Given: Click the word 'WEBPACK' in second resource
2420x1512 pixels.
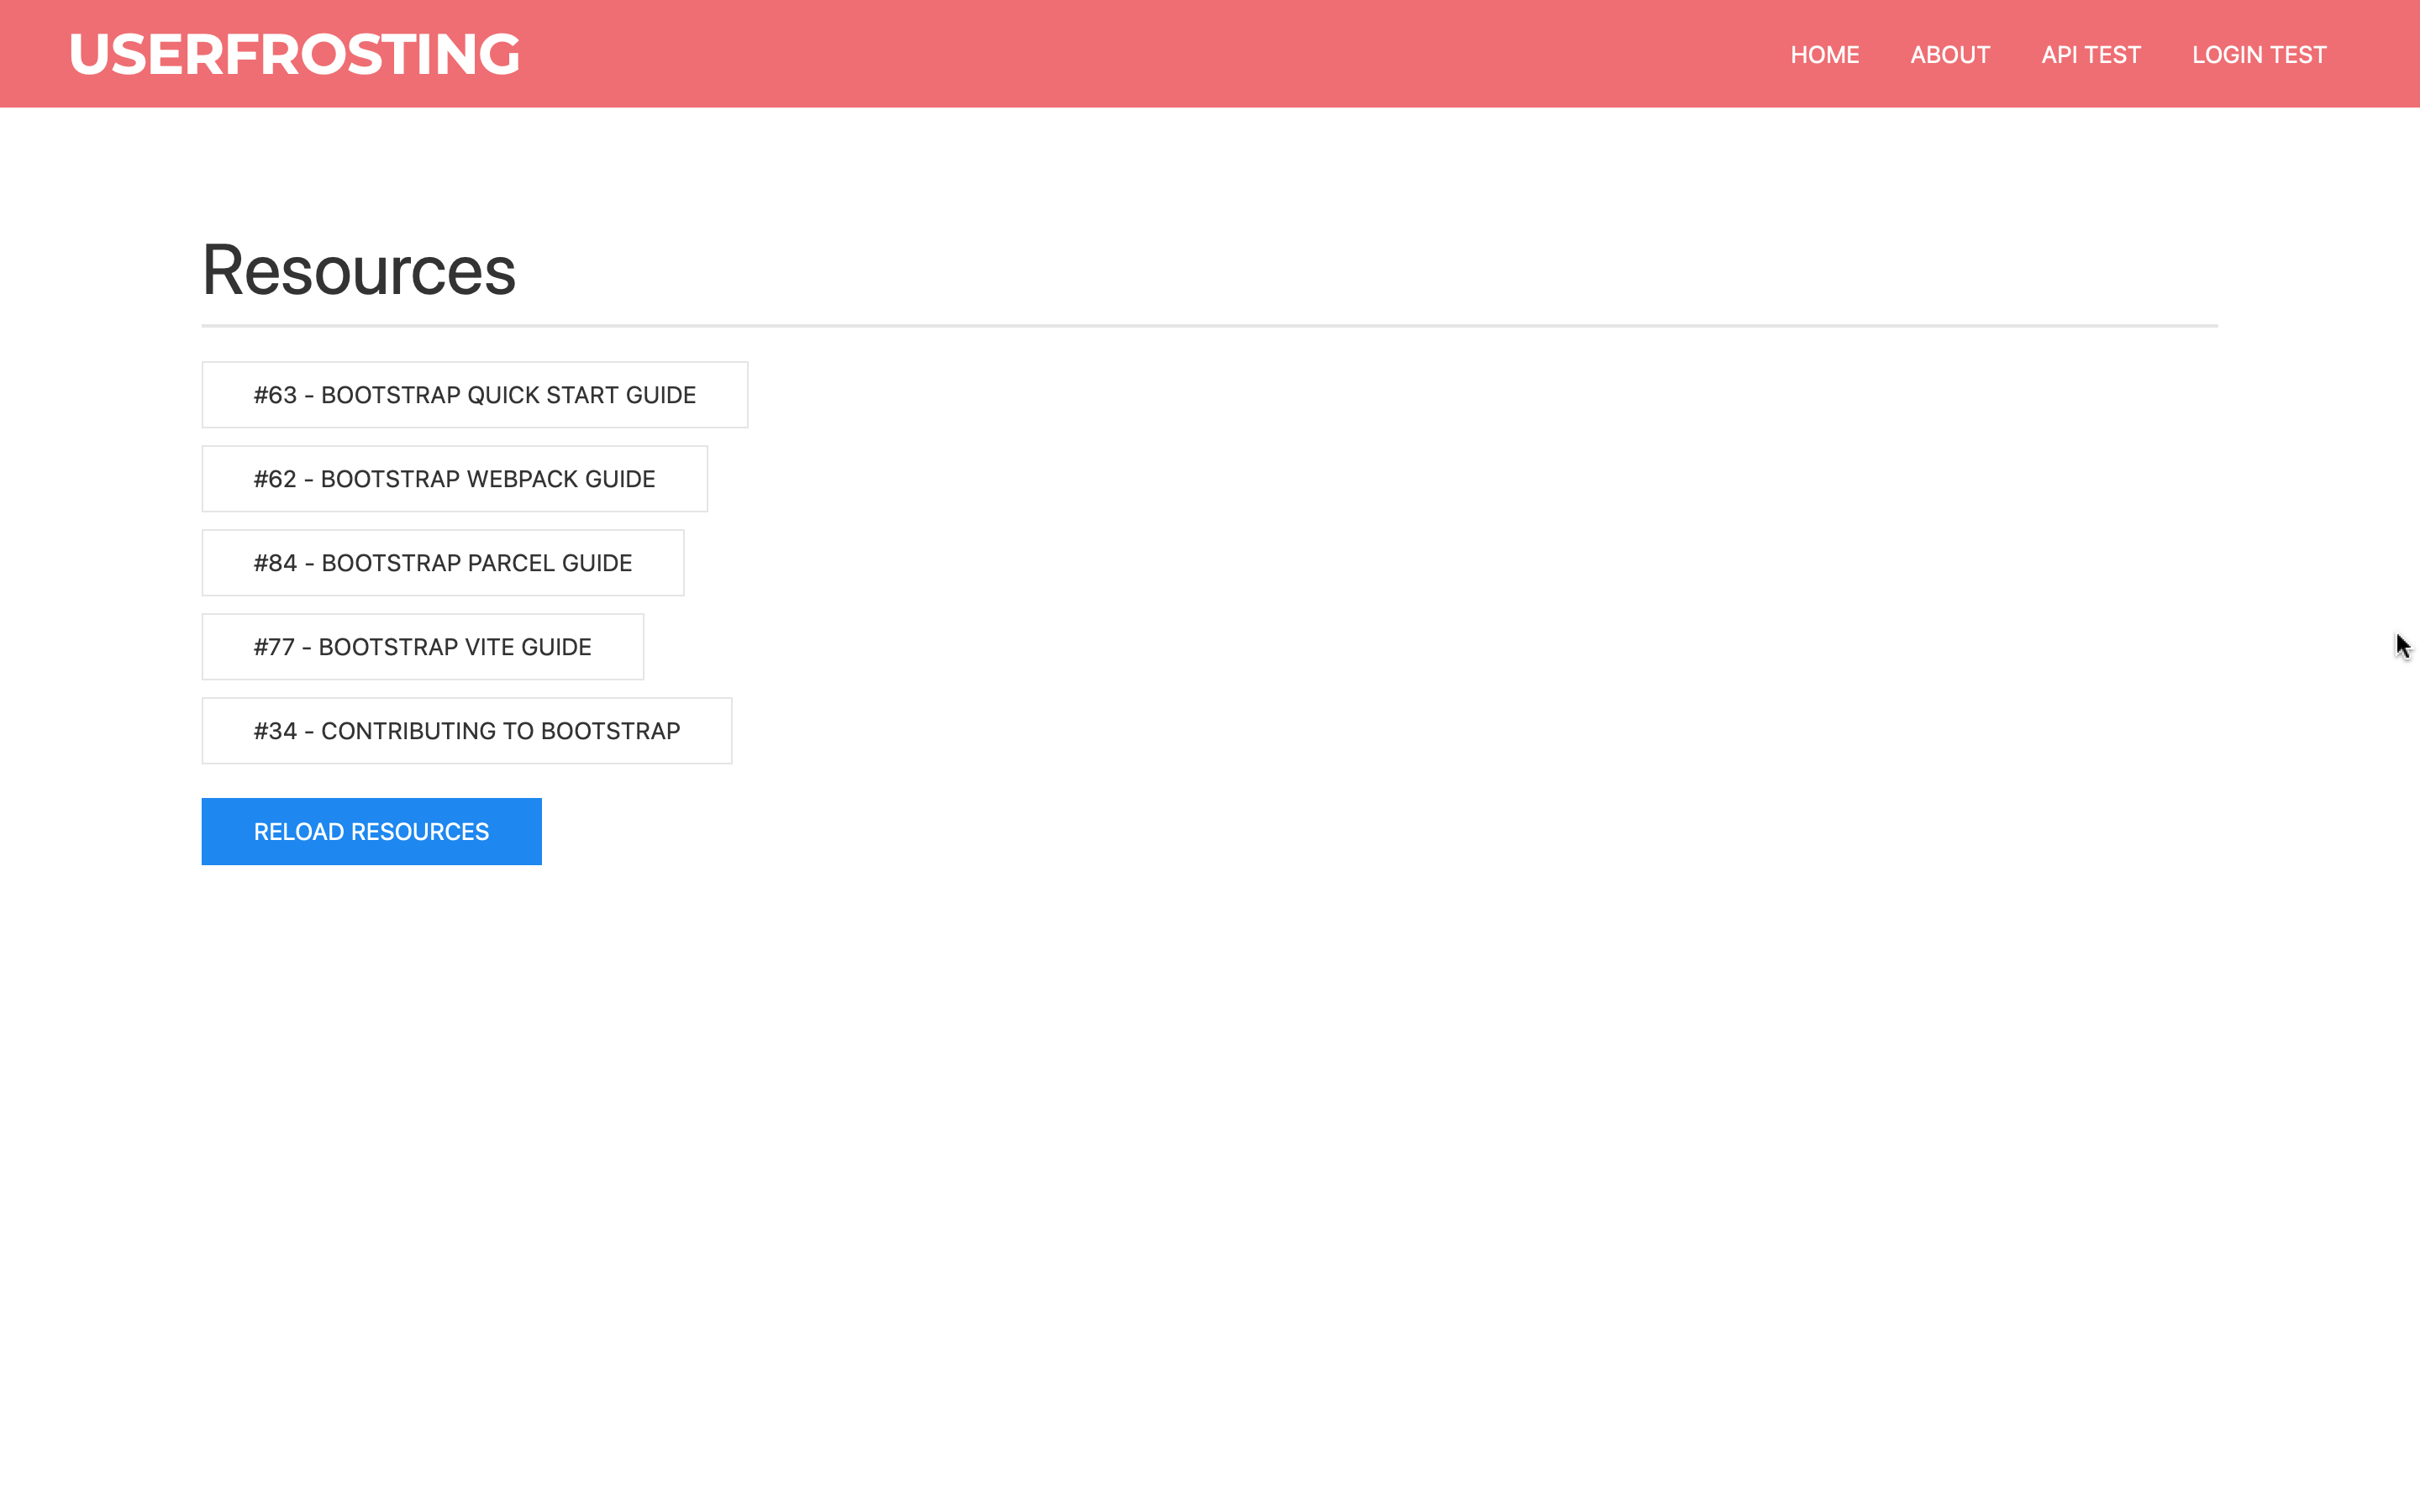Looking at the screenshot, I should 522,479.
